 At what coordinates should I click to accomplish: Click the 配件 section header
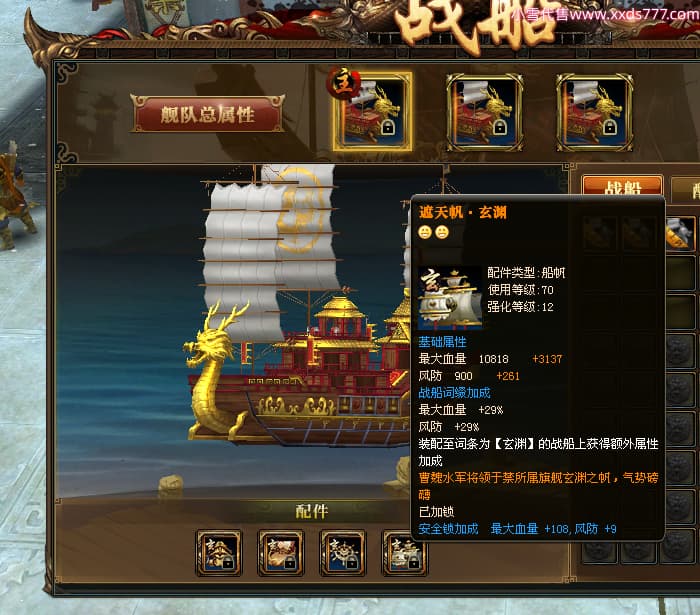pyautogui.click(x=312, y=511)
